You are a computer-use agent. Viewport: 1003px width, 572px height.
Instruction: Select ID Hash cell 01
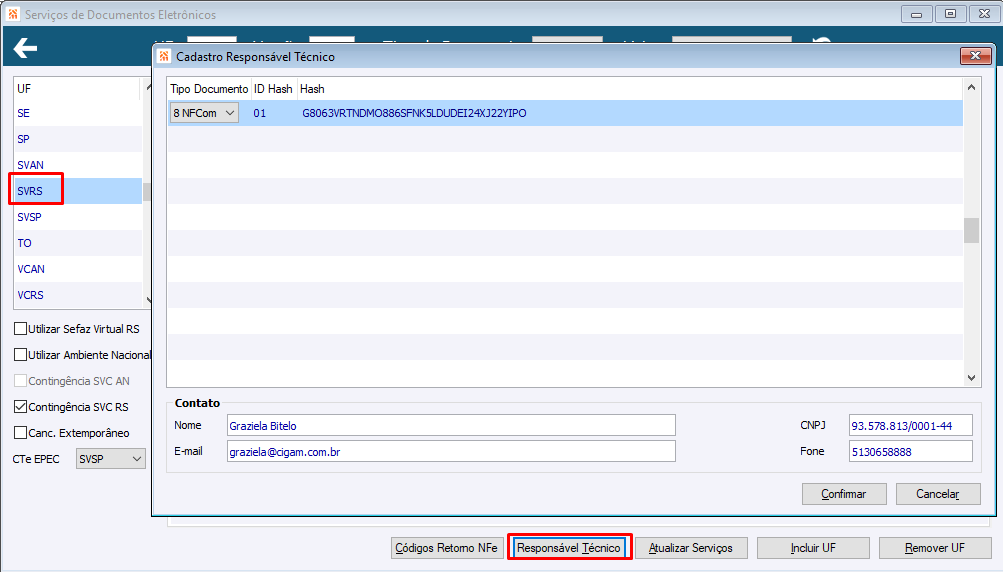tap(260, 113)
